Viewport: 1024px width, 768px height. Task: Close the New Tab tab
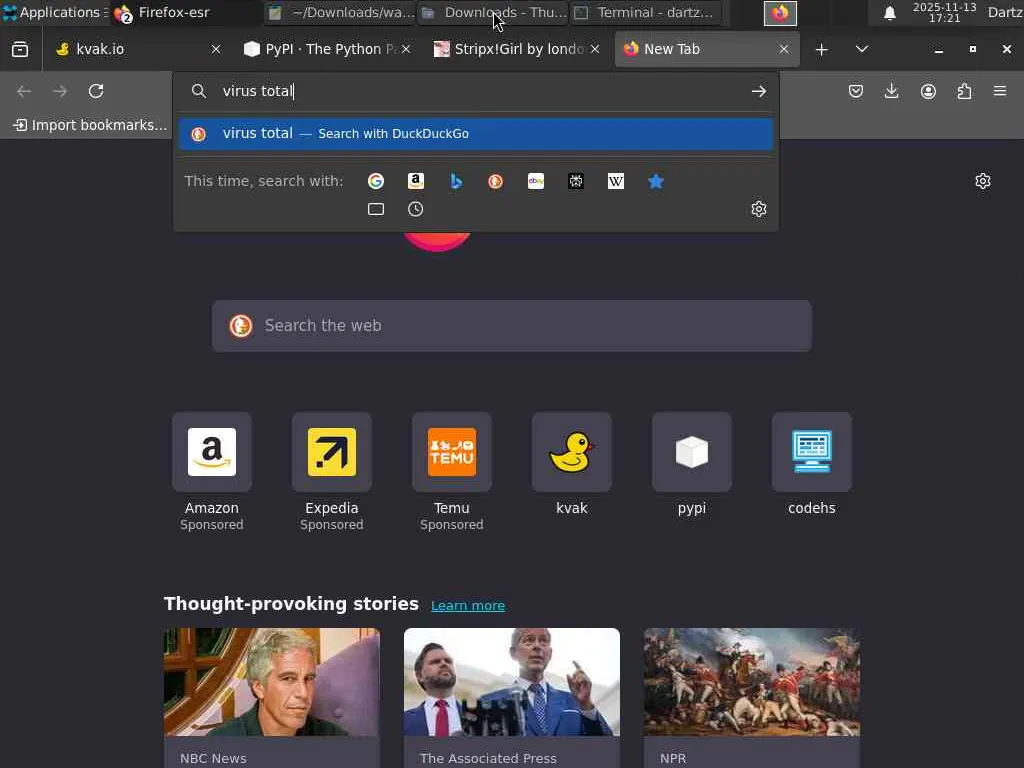(784, 50)
